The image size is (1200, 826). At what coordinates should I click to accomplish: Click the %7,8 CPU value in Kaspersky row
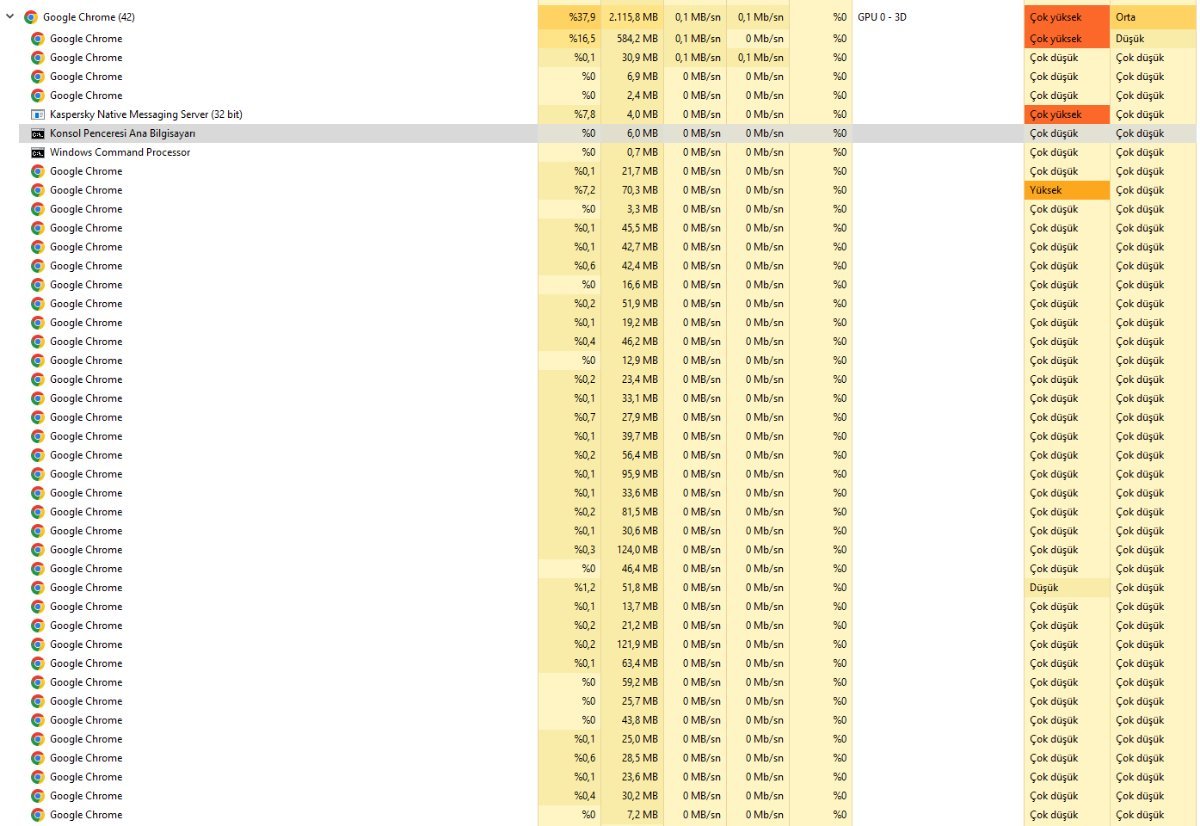tap(584, 114)
